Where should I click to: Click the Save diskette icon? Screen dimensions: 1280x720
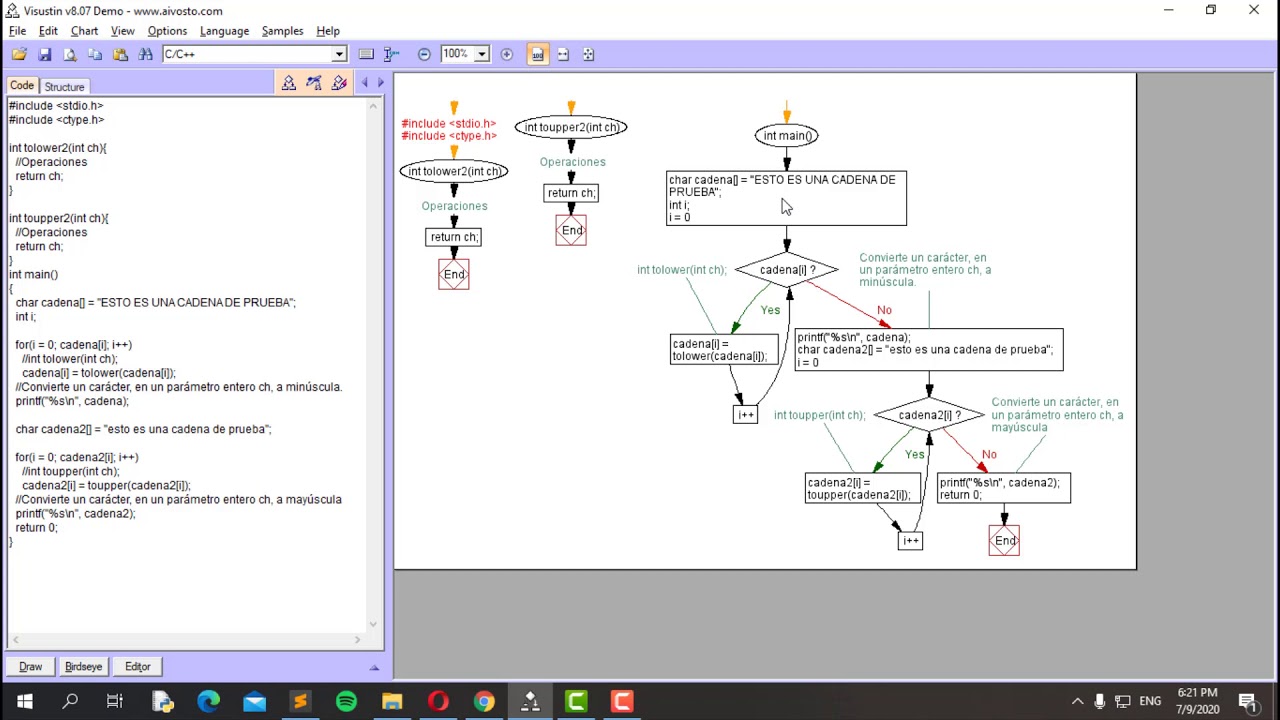pyautogui.click(x=45, y=54)
